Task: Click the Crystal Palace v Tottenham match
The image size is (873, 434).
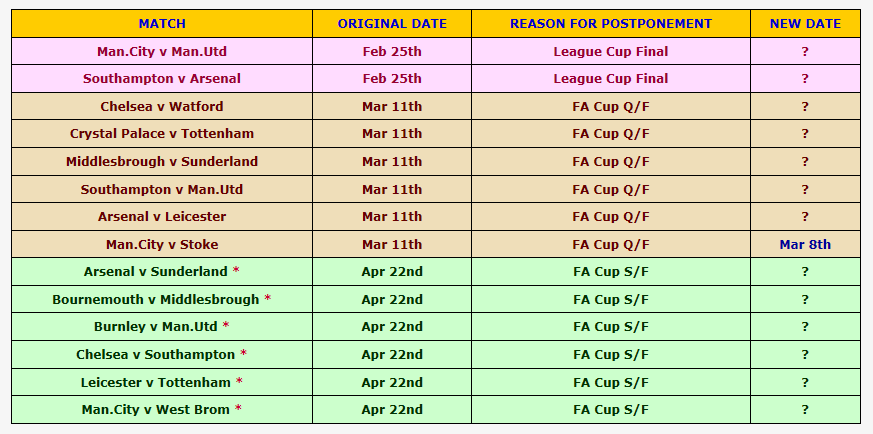Action: pyautogui.click(x=161, y=134)
